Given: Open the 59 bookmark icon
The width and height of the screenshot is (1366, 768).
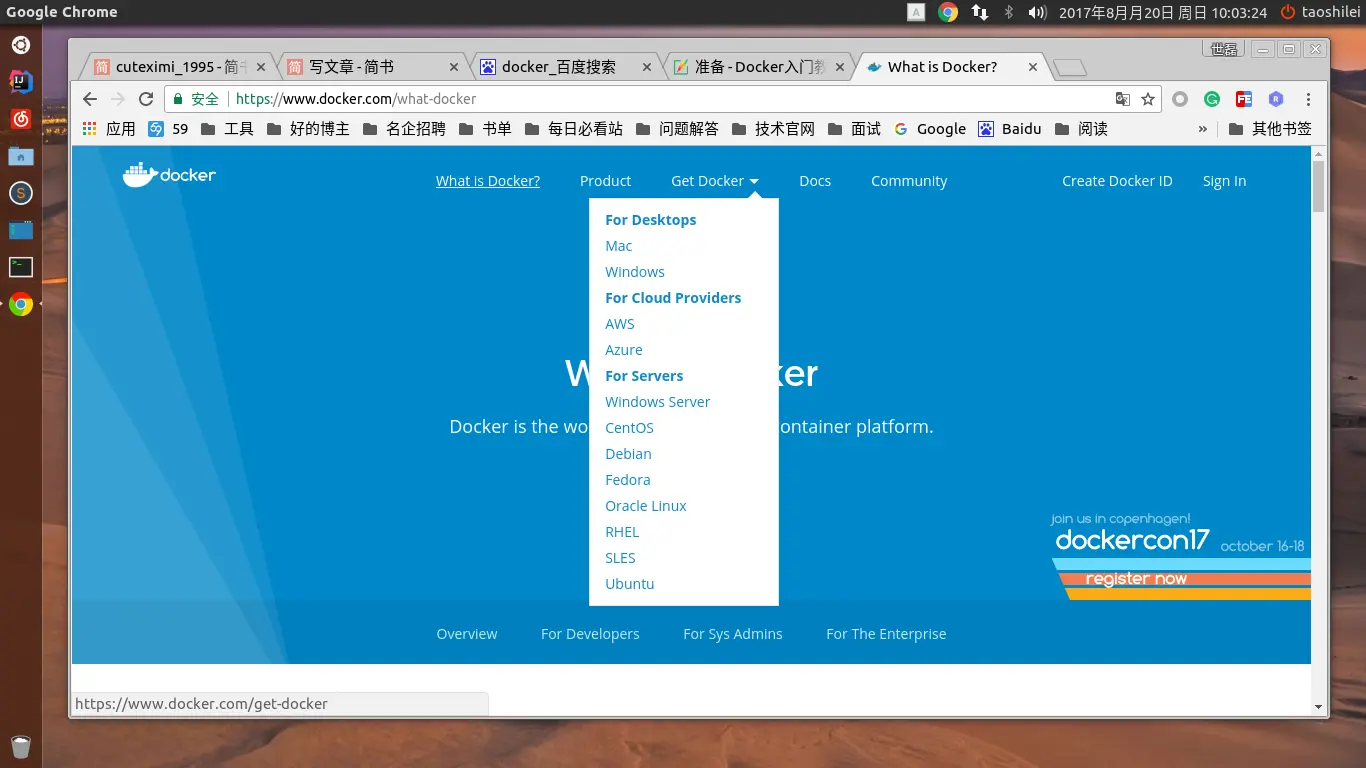Looking at the screenshot, I should click(156, 129).
